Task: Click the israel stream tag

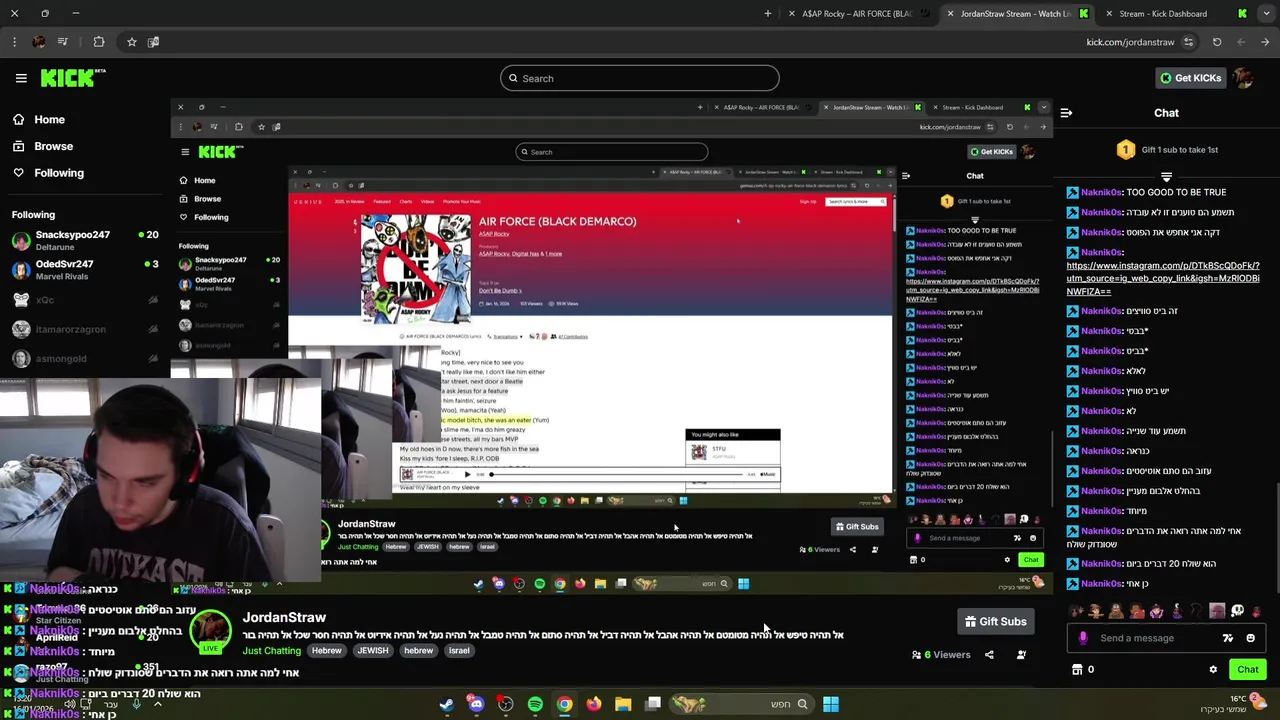Action: tap(459, 651)
